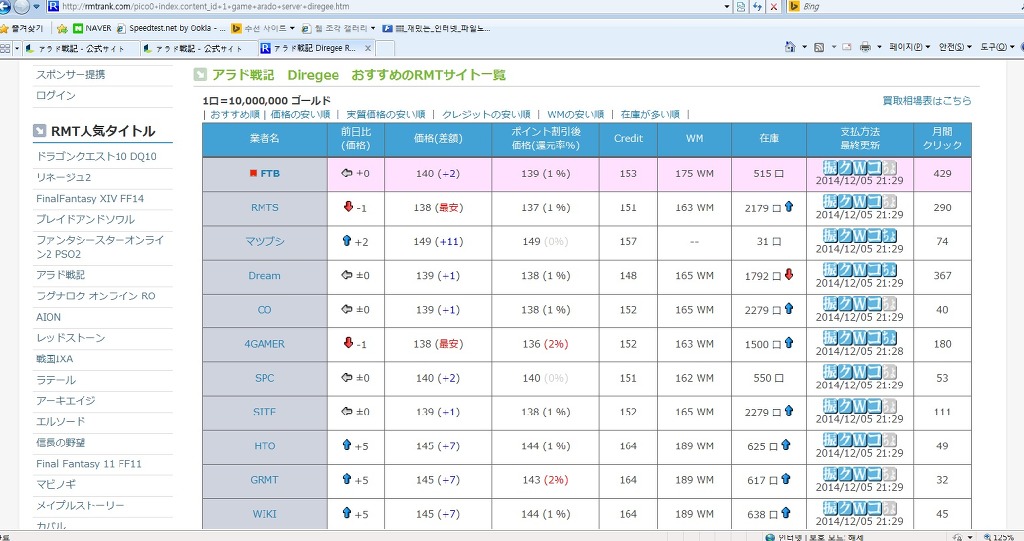The image size is (1024, 541).
Task: Click the 즐겨찾기 favorites button
Action: (22, 28)
